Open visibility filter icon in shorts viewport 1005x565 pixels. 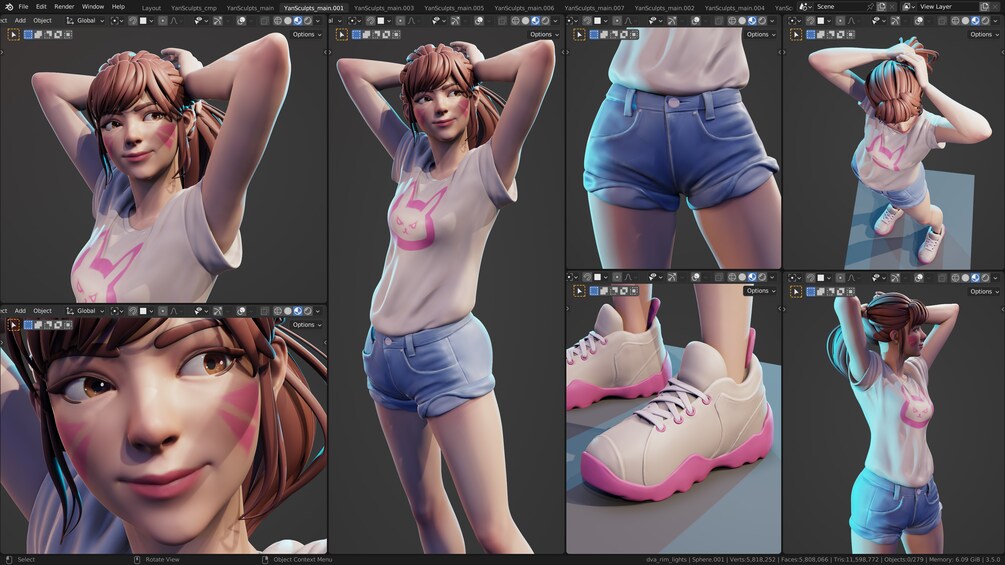coord(654,20)
